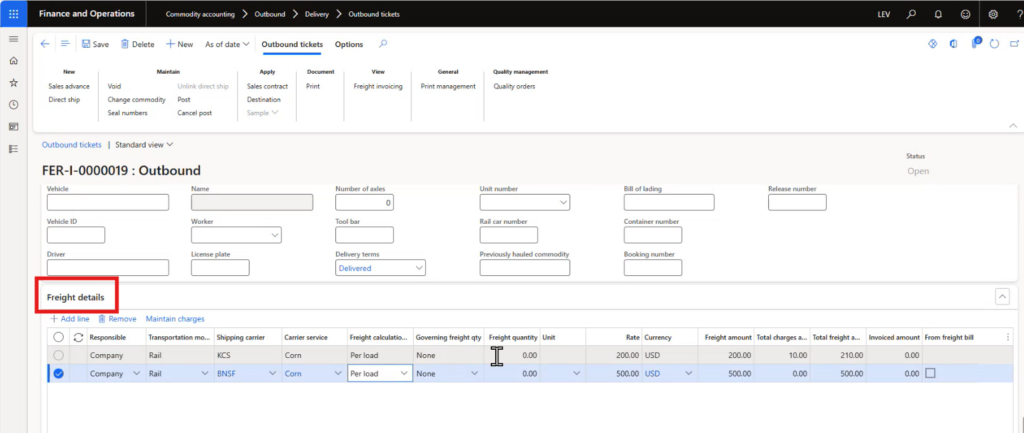The width and height of the screenshot is (1024, 433).
Task: Open help question mark icon
Action: pos(1019,14)
